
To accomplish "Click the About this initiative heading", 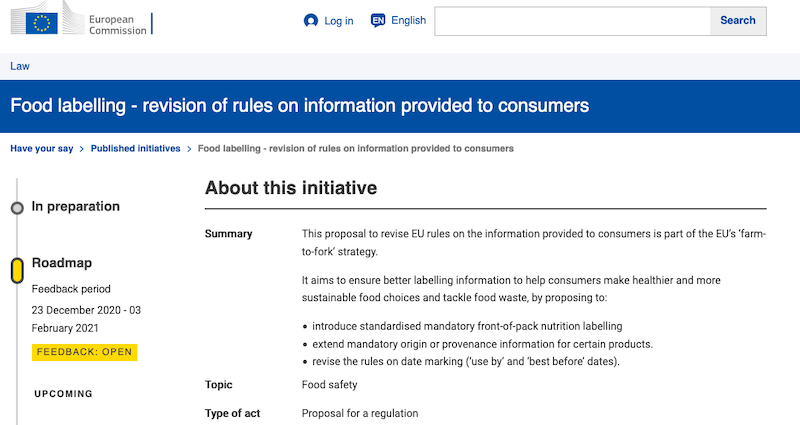I will click(291, 188).
